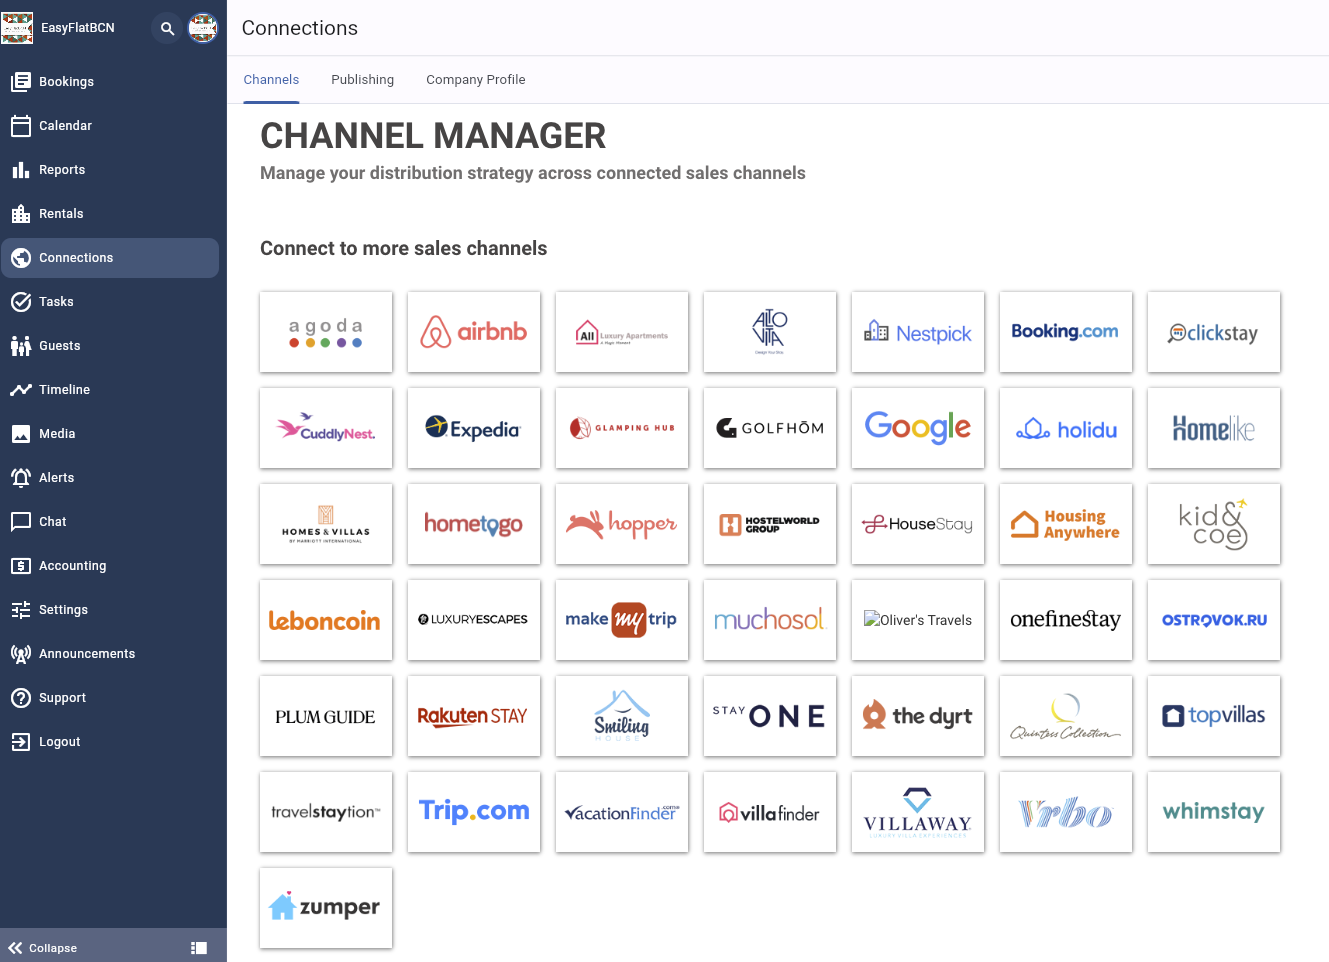Open the Hostelworld Group card
Image resolution: width=1329 pixels, height=962 pixels.
point(770,524)
